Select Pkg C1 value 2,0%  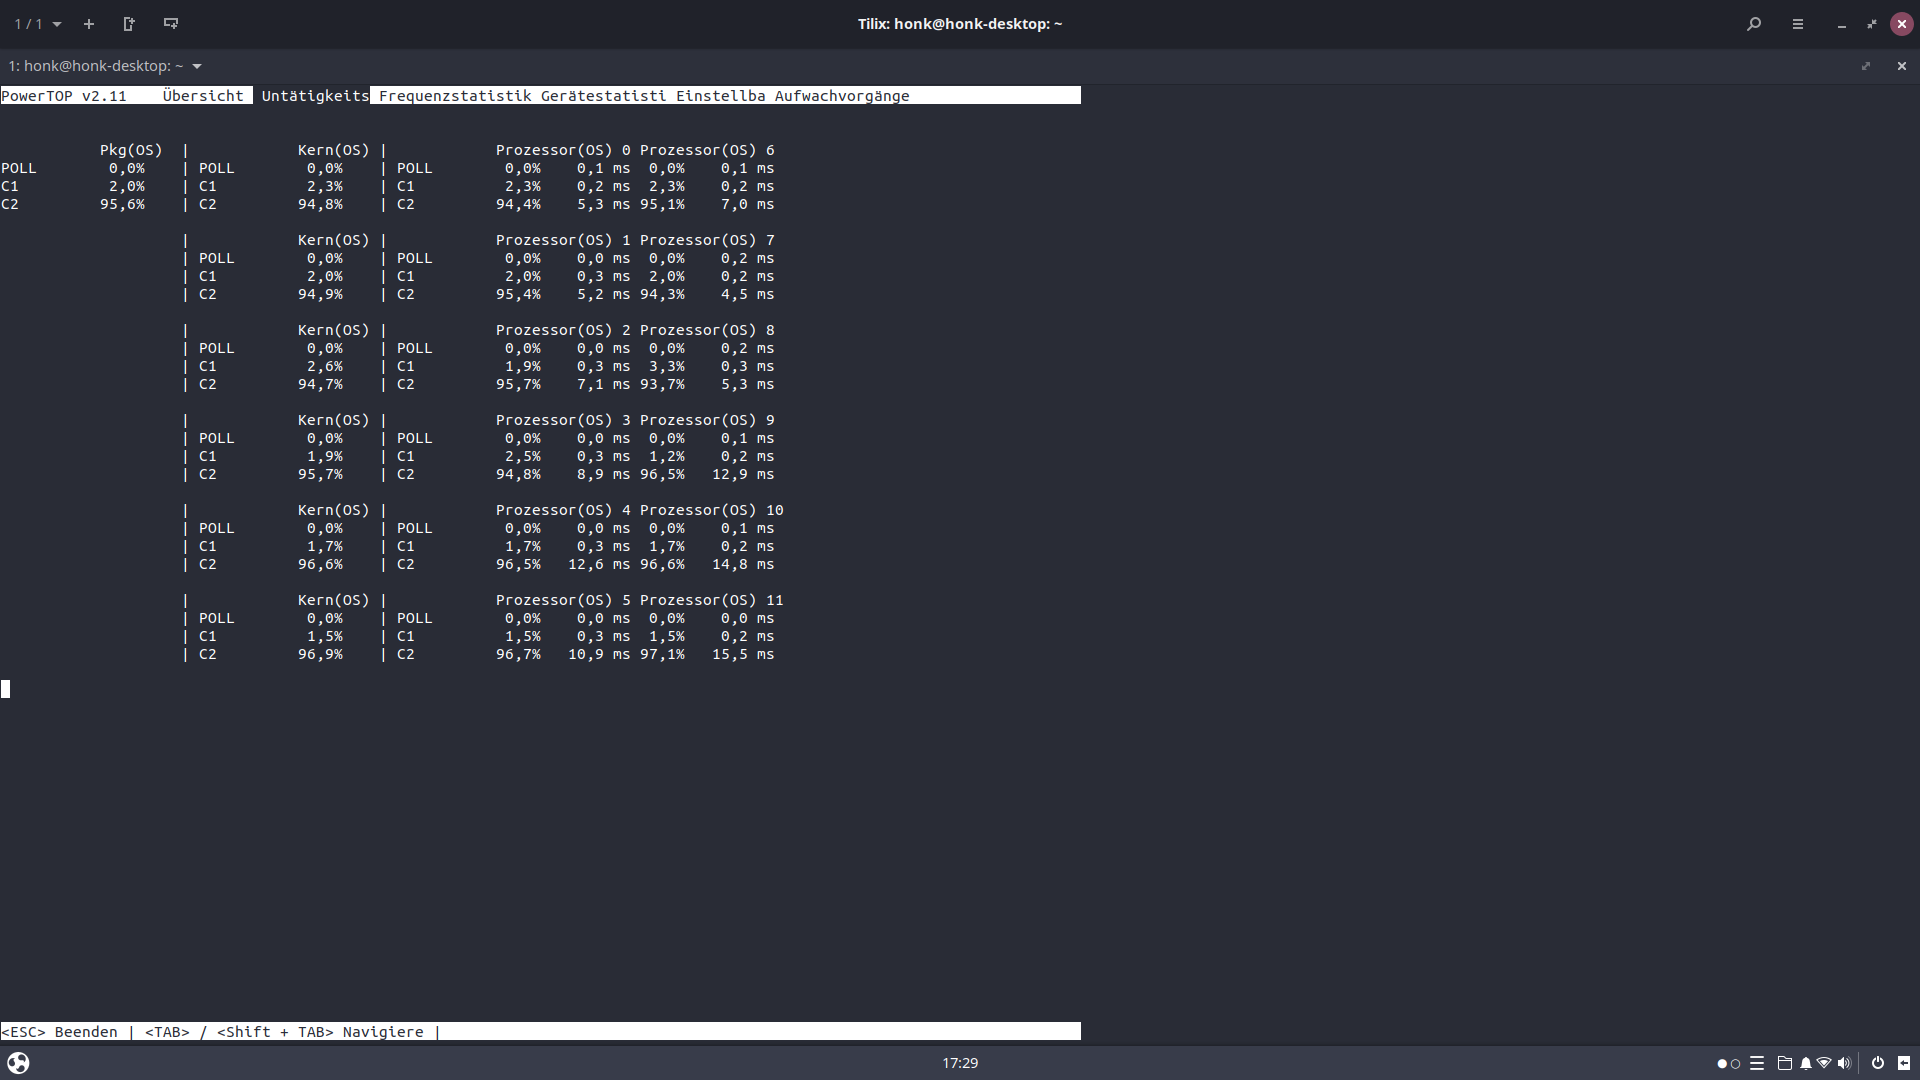click(x=127, y=186)
